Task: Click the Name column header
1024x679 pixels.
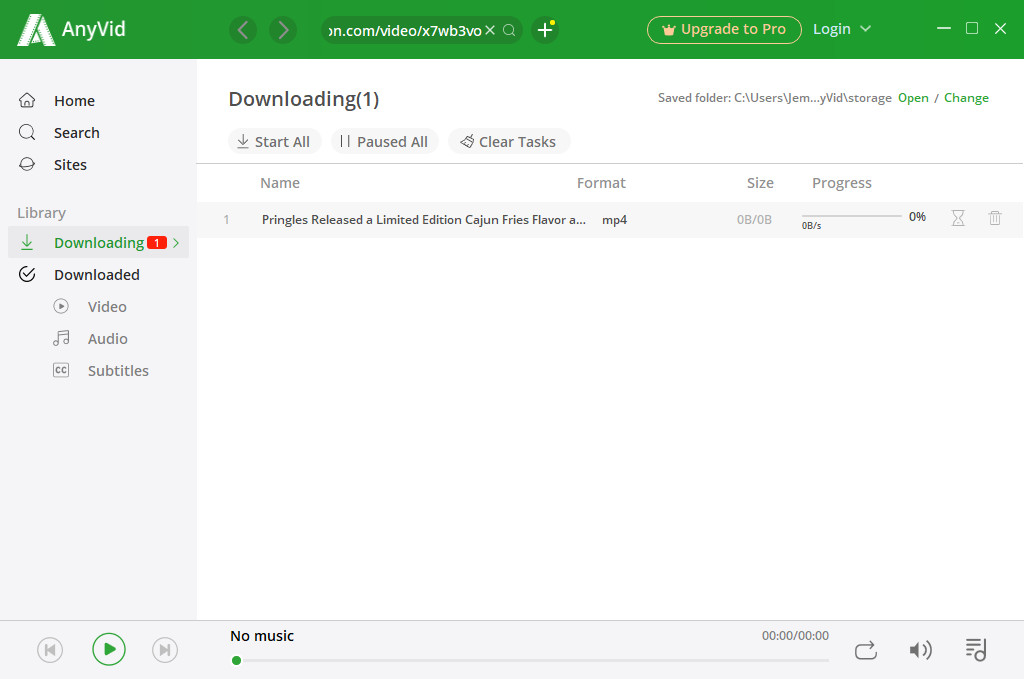Action: [280, 183]
